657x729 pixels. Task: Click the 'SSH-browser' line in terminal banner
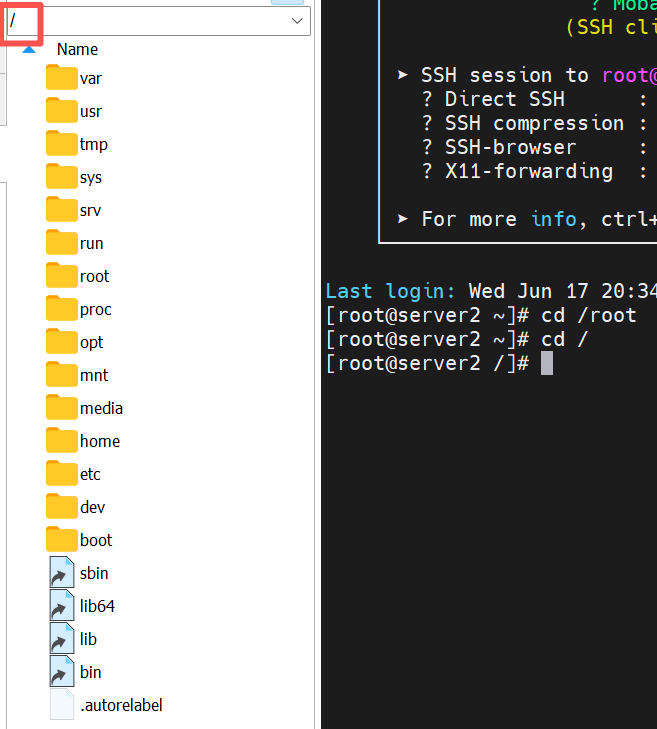click(535, 147)
